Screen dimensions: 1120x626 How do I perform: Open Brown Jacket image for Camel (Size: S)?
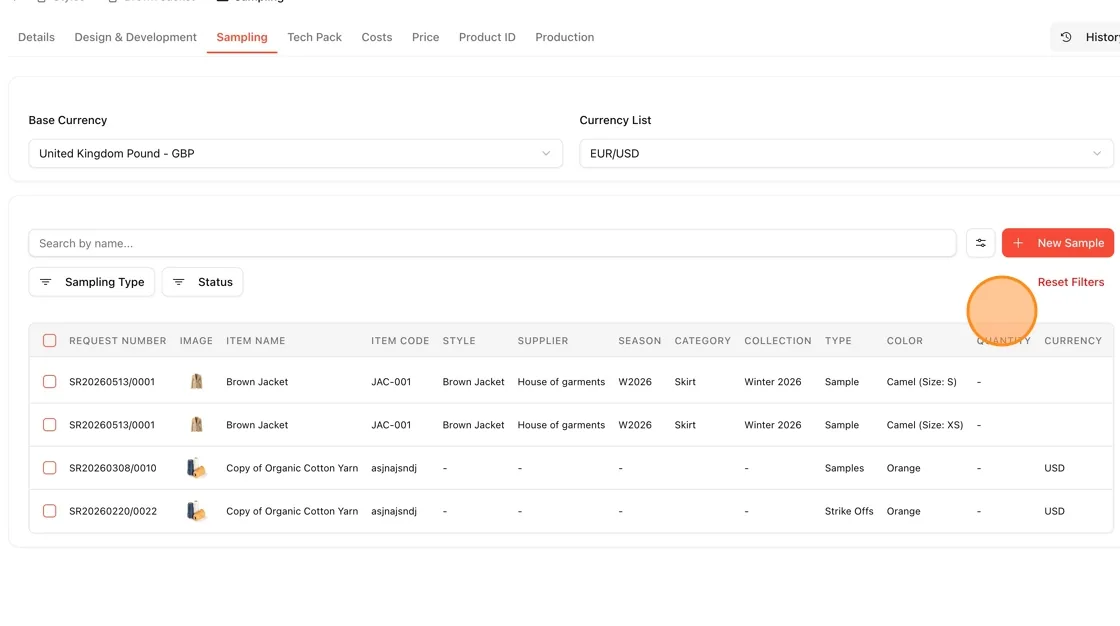196,382
